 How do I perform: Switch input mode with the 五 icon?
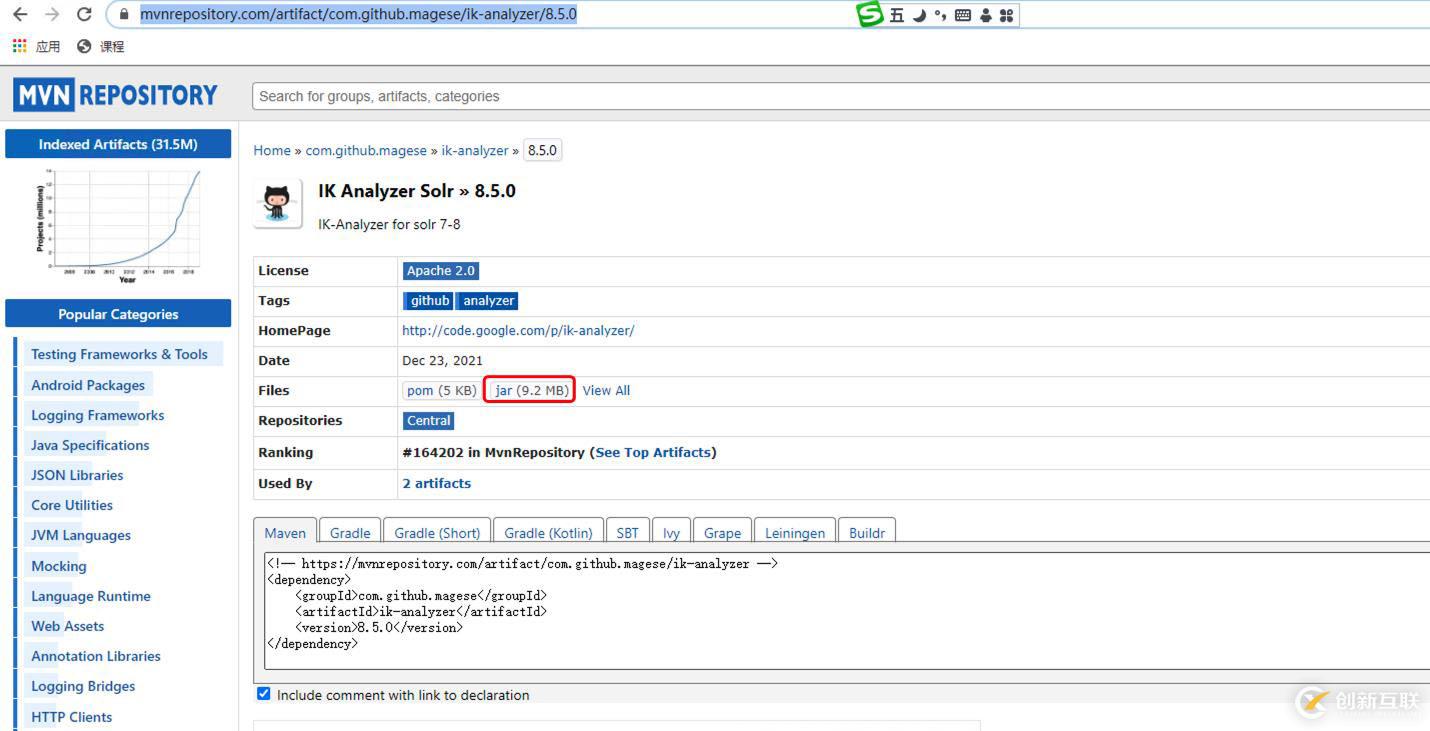(x=896, y=15)
